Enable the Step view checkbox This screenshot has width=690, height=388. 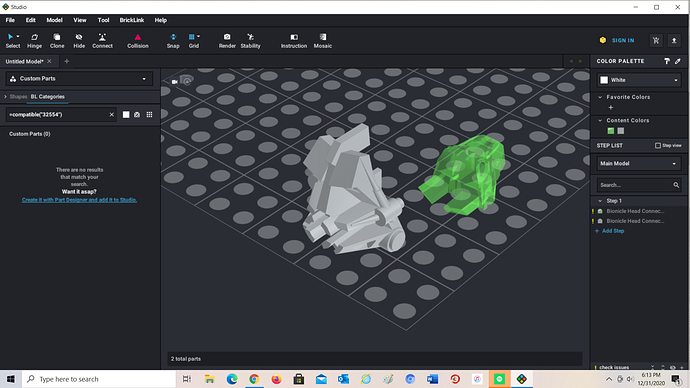(658, 146)
